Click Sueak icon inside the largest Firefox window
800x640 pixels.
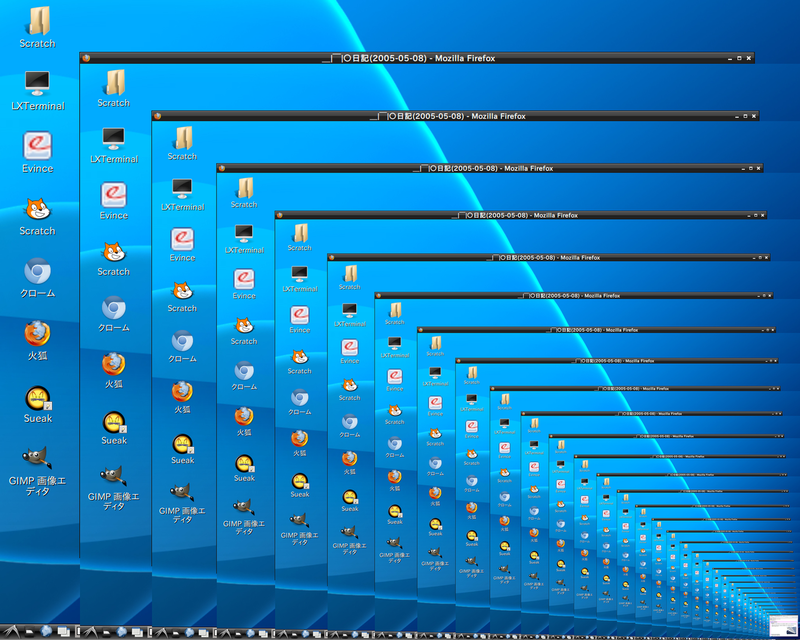click(114, 423)
